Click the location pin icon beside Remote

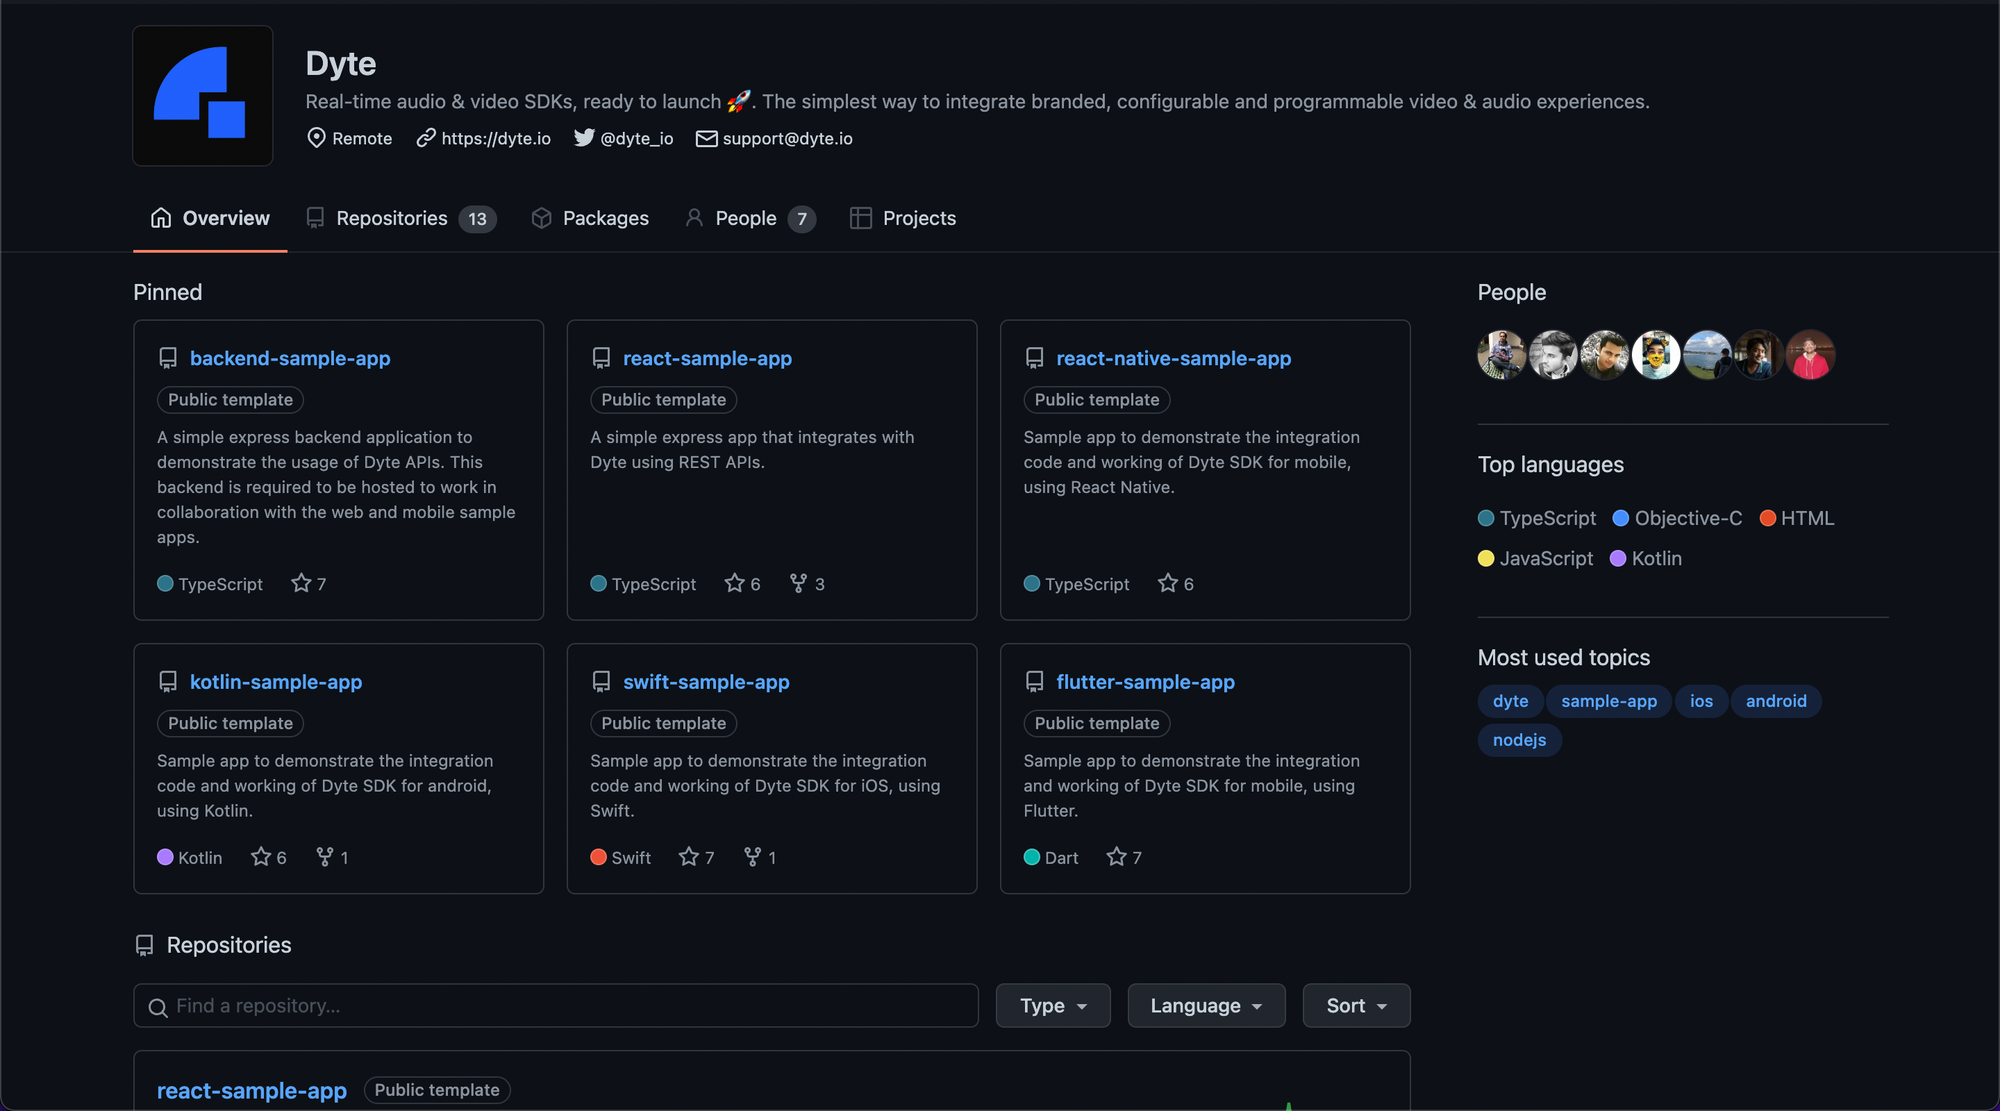coord(316,138)
